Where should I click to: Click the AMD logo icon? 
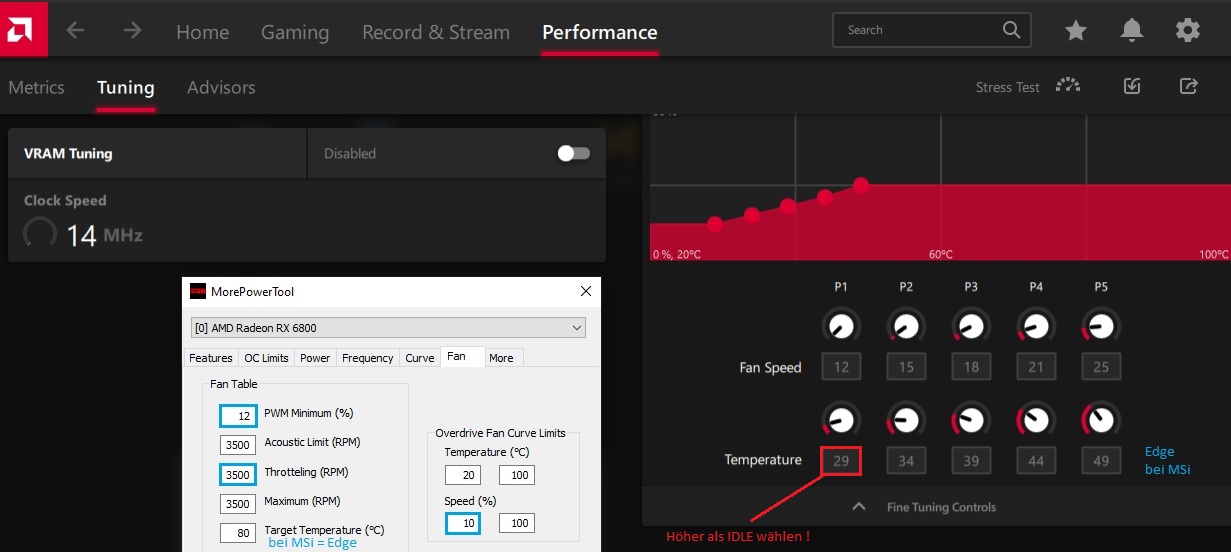[23, 28]
